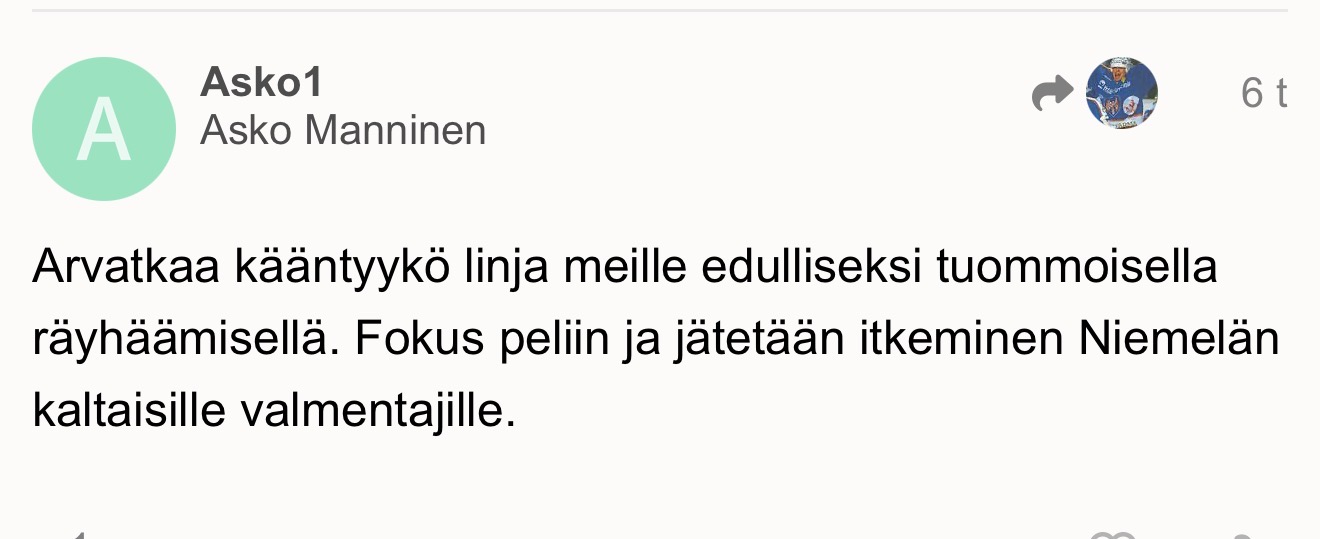Image resolution: width=1320 pixels, height=539 pixels.
Task: Click the word "kaltaisille" in the last line
Action: 128,410
